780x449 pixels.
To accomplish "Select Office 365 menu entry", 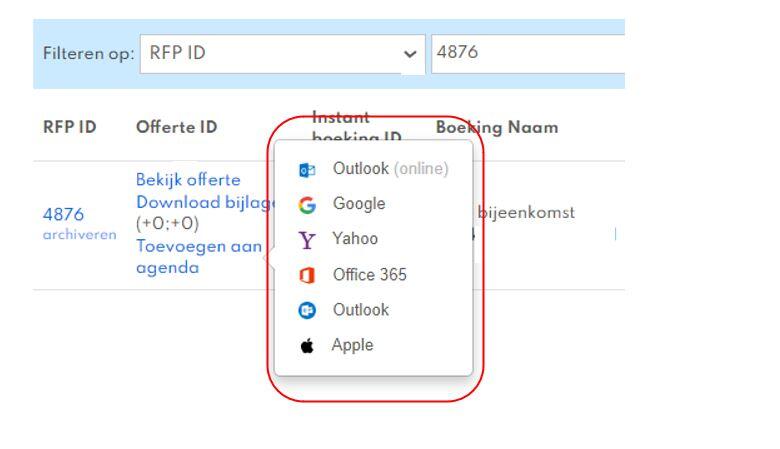I will pyautogui.click(x=373, y=274).
